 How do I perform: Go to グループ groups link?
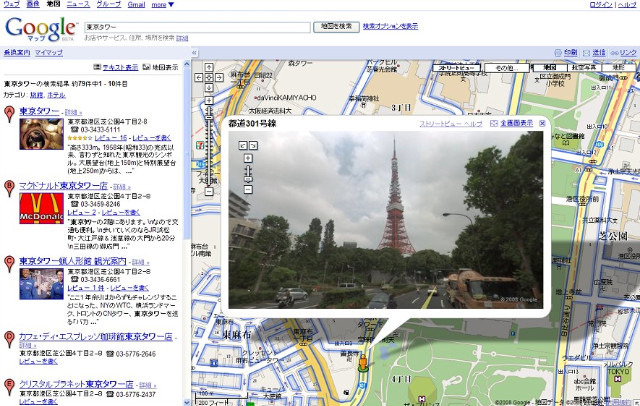pos(109,4)
